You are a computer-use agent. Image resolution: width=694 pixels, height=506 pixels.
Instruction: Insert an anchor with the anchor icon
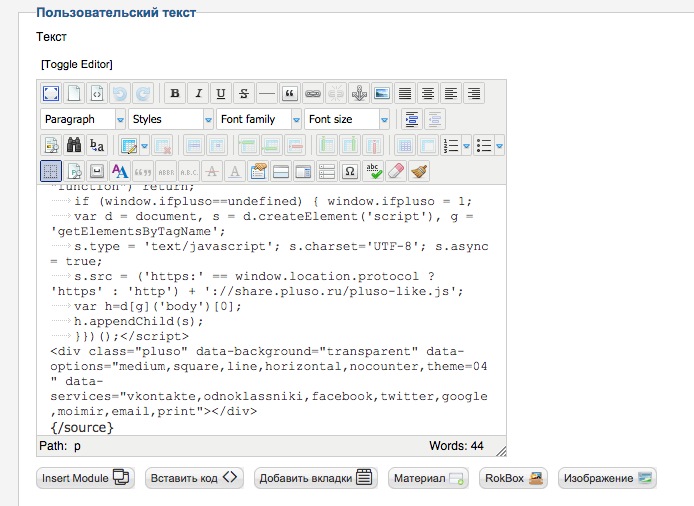click(359, 93)
